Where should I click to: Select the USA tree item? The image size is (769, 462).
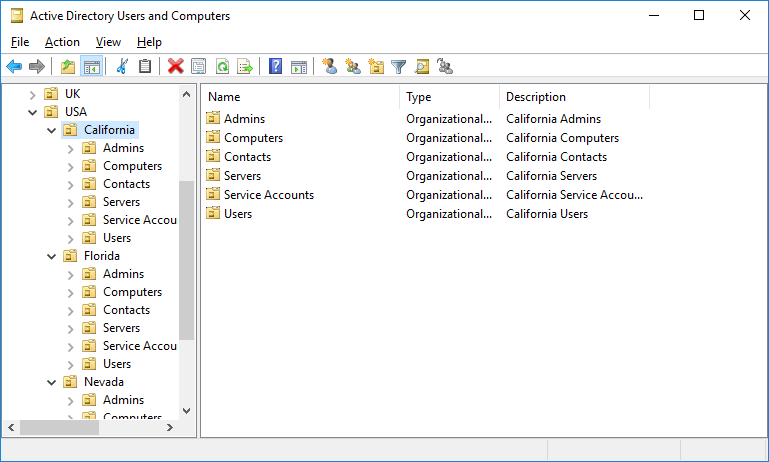tap(76, 112)
